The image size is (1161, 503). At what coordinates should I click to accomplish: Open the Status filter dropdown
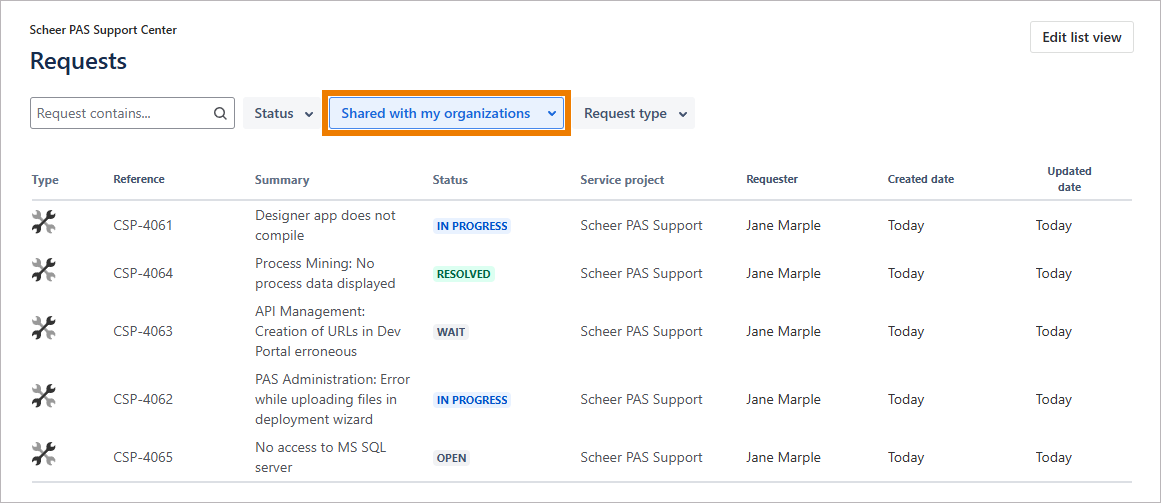283,114
